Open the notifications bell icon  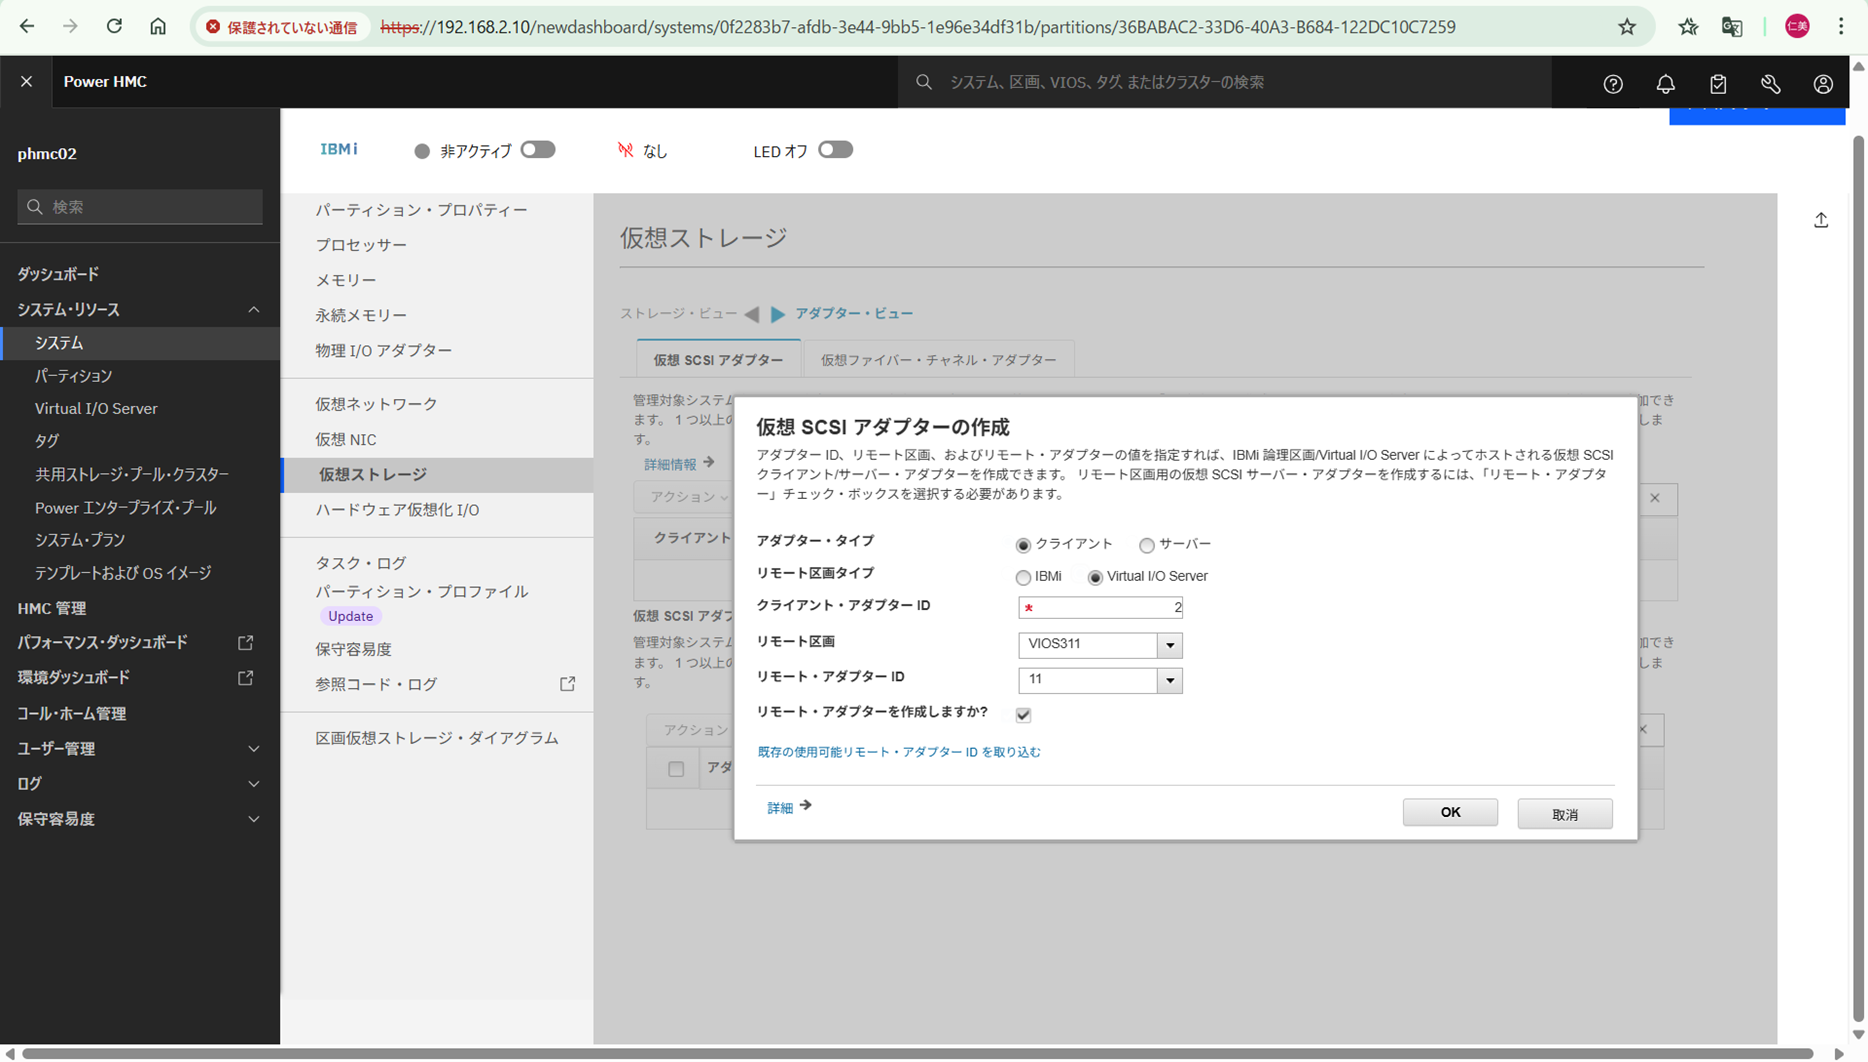pyautogui.click(x=1666, y=84)
